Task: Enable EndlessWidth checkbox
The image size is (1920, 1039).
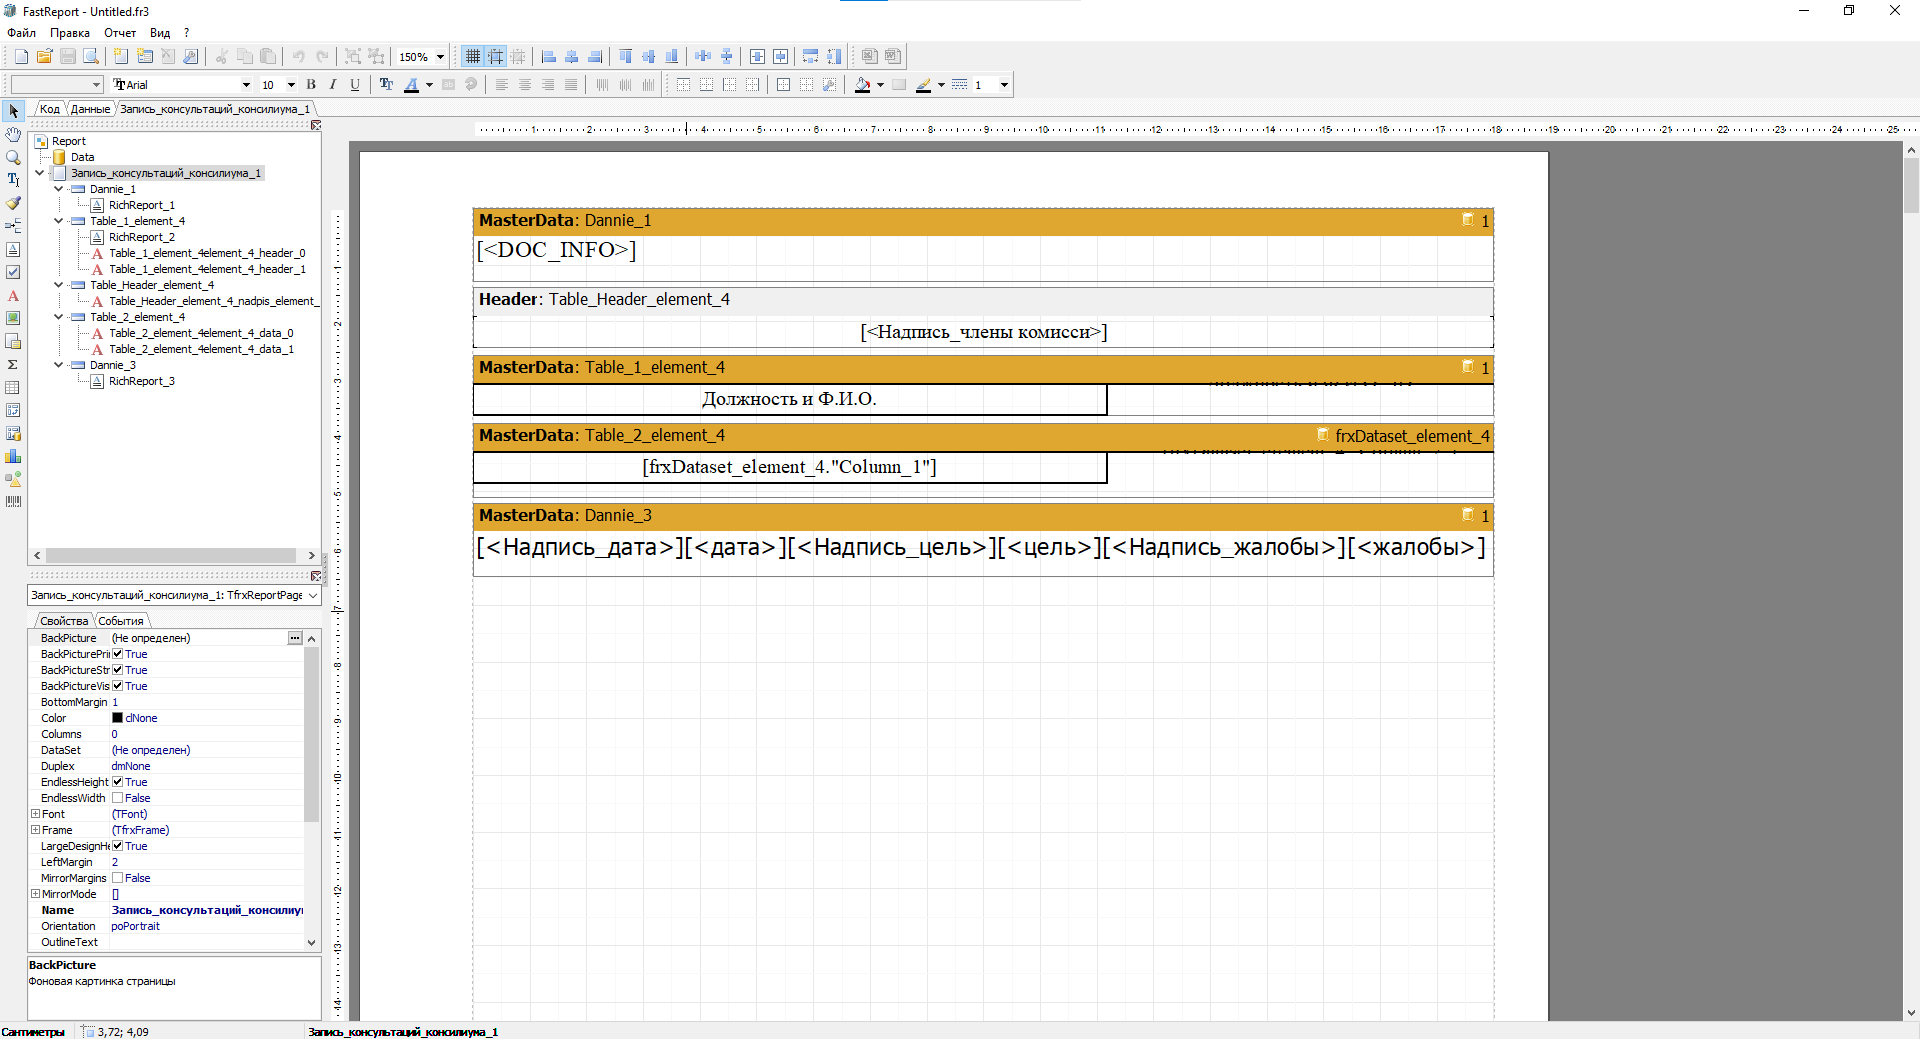Action: pos(117,798)
